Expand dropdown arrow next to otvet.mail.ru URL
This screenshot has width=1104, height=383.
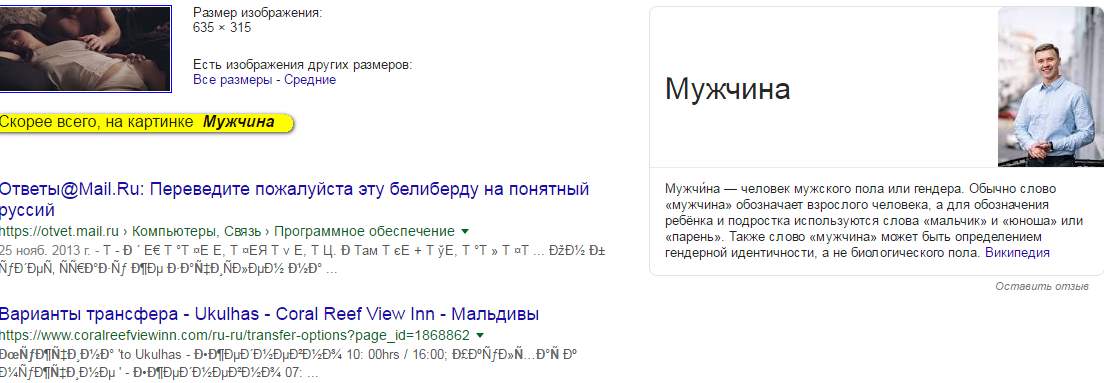pyautogui.click(x=465, y=232)
